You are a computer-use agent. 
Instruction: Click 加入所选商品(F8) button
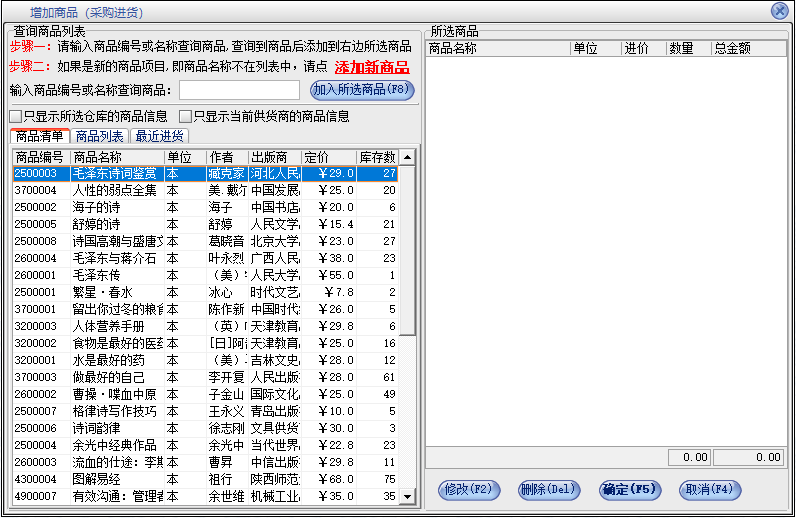pyautogui.click(x=362, y=90)
